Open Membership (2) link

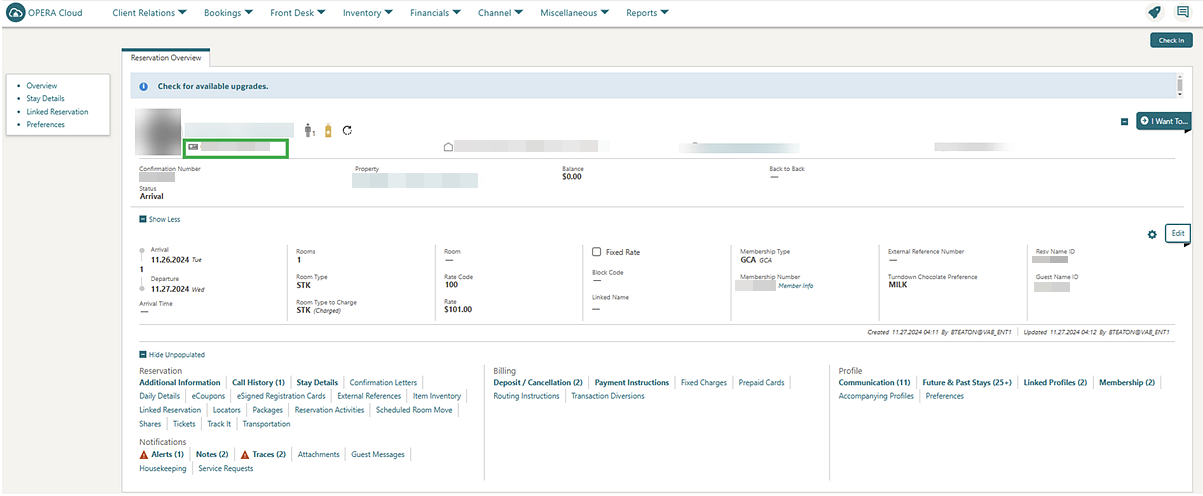pyautogui.click(x=1127, y=383)
